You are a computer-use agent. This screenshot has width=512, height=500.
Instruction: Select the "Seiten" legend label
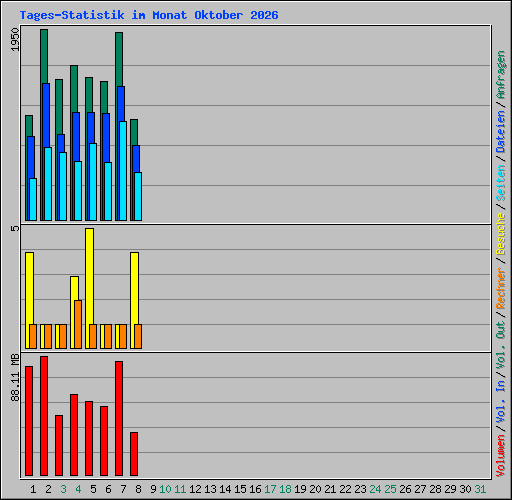(x=500, y=183)
